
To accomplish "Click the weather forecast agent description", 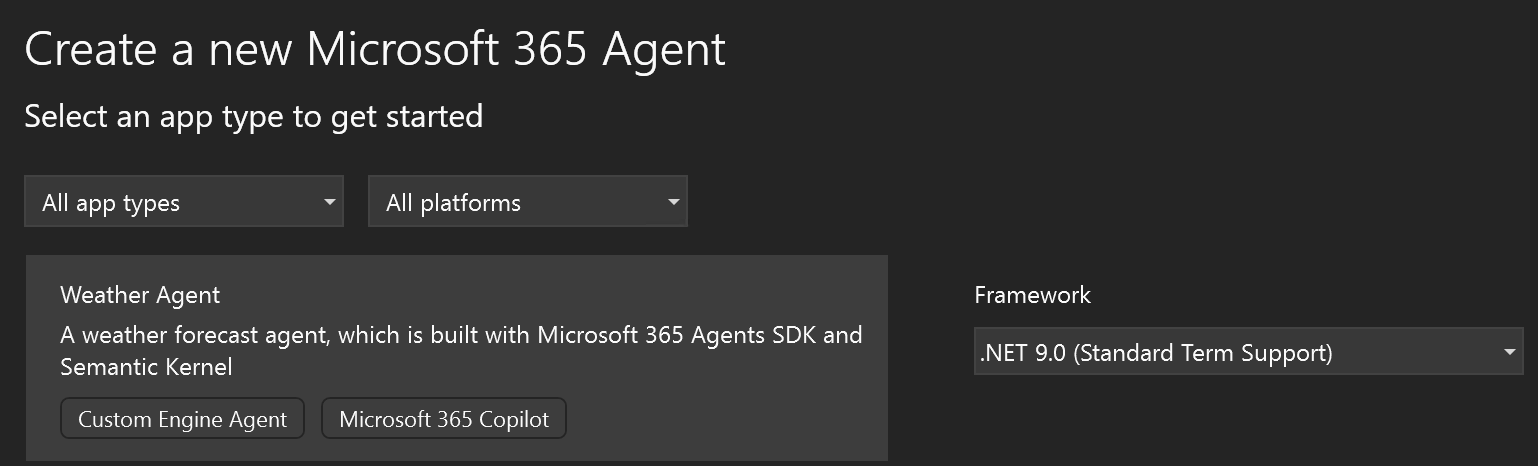I will (461, 350).
